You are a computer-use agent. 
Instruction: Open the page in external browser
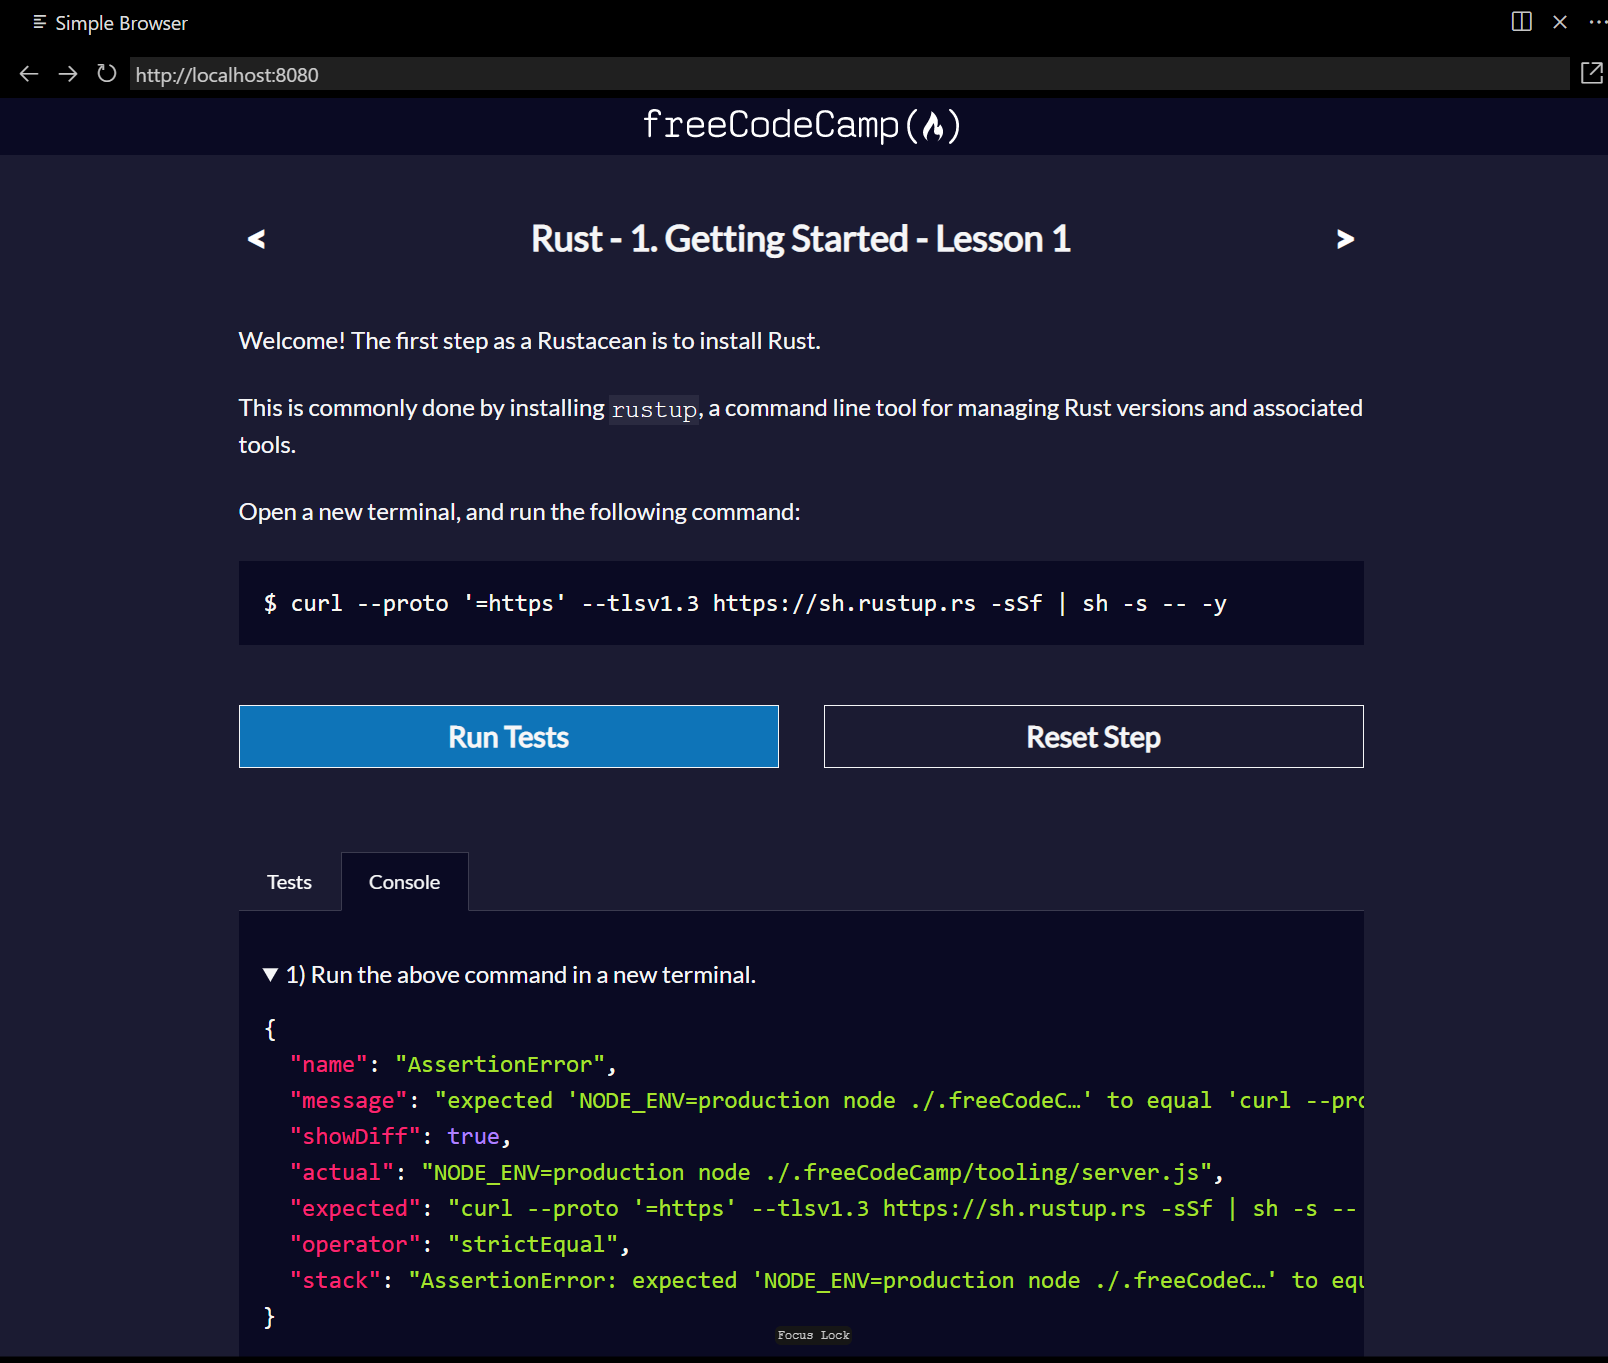click(x=1591, y=73)
